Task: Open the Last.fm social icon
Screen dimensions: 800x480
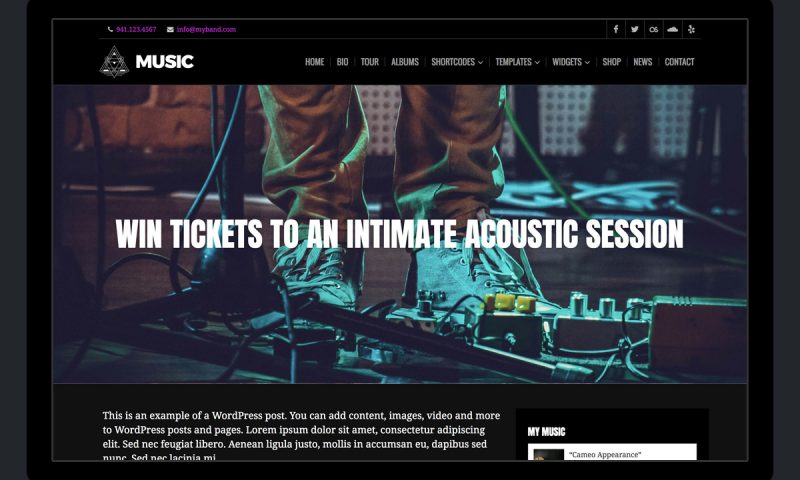Action: click(654, 29)
